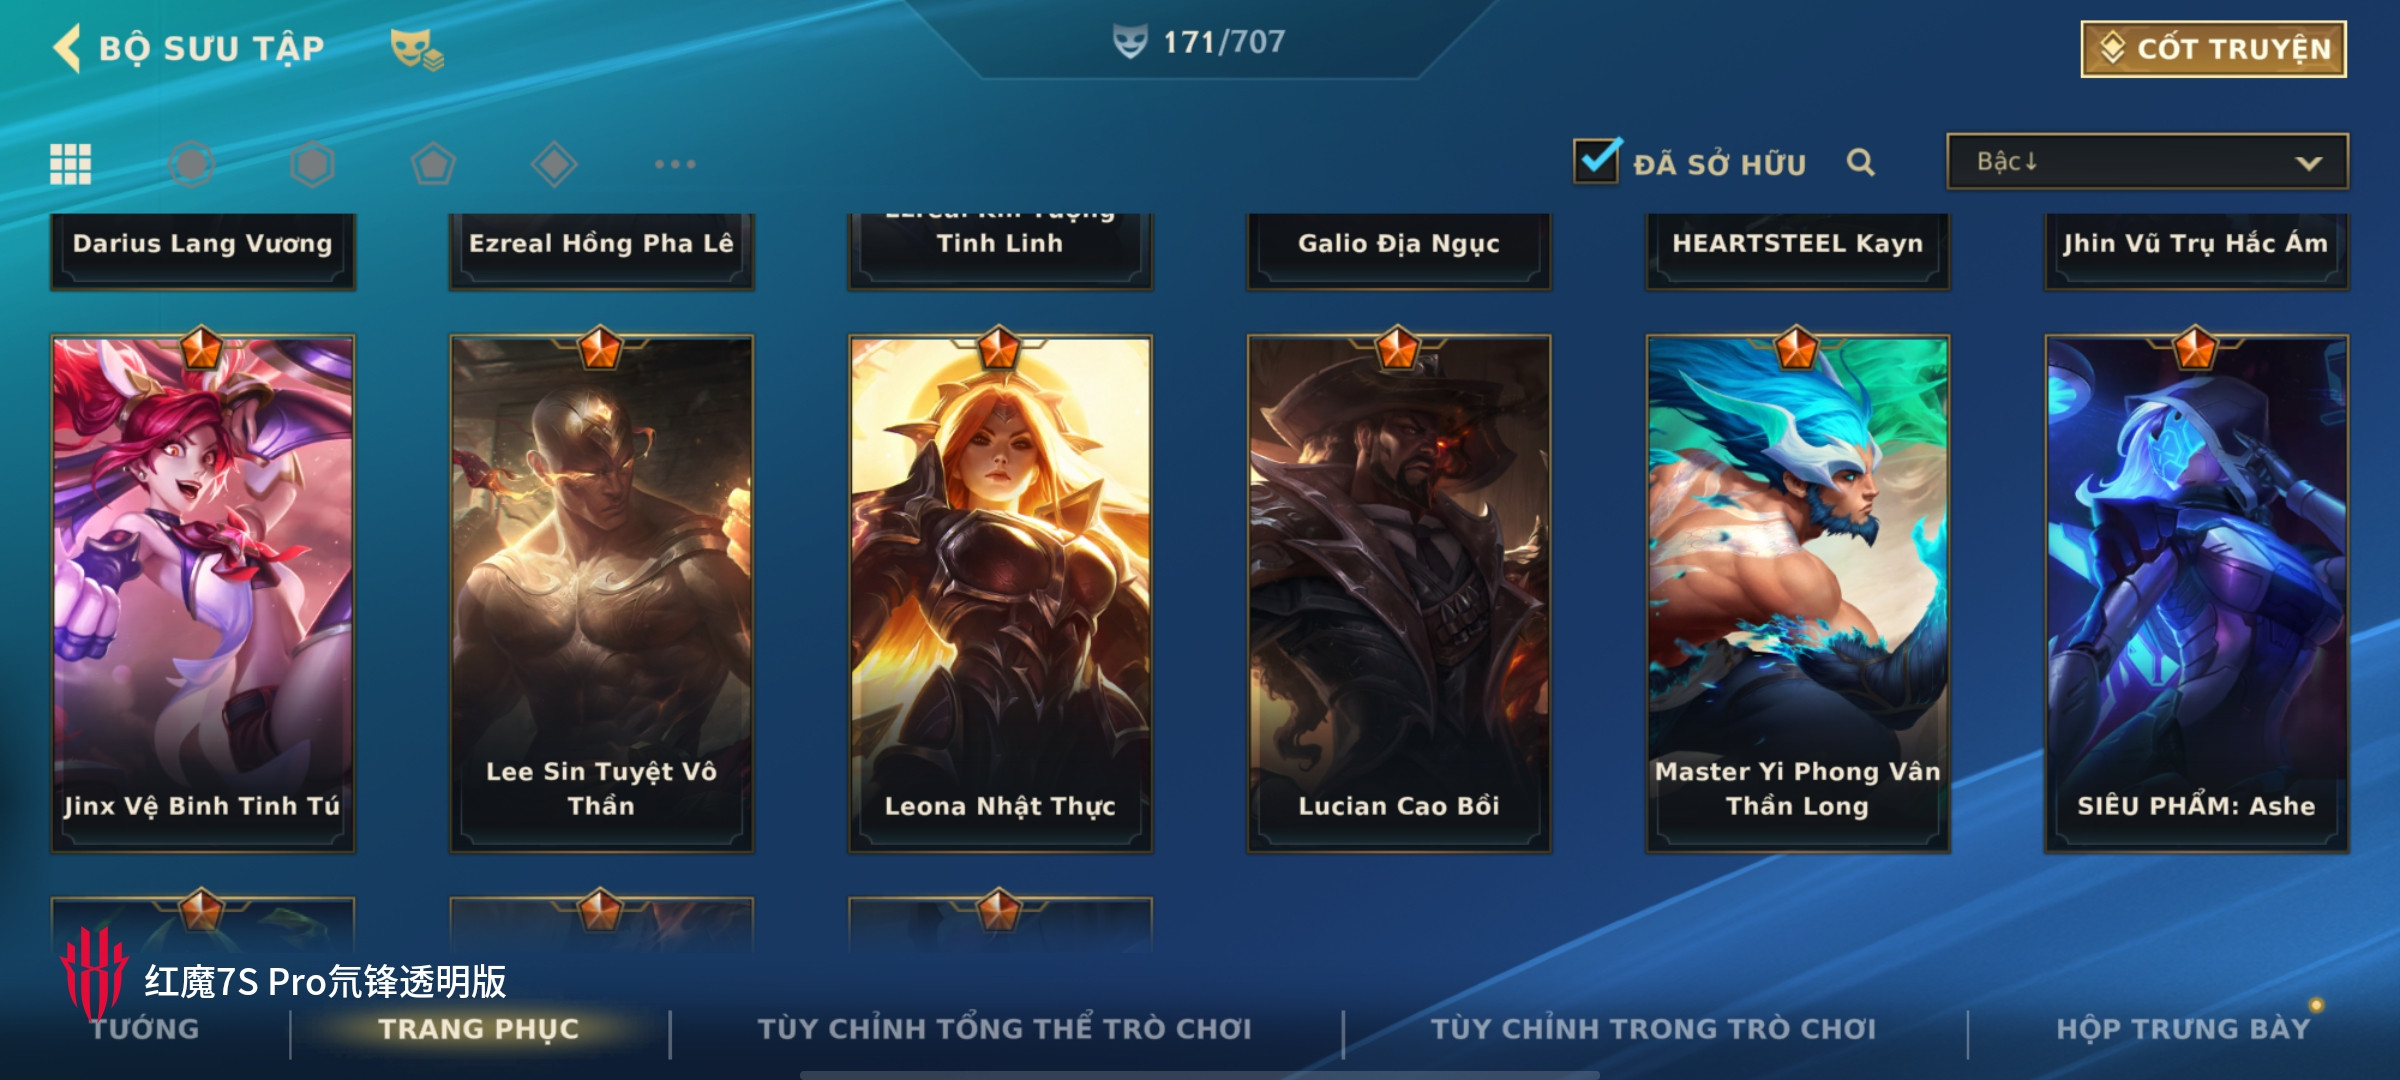This screenshot has width=2400, height=1080.
Task: Filter skins by the pentagon rarity icon
Action: click(433, 164)
